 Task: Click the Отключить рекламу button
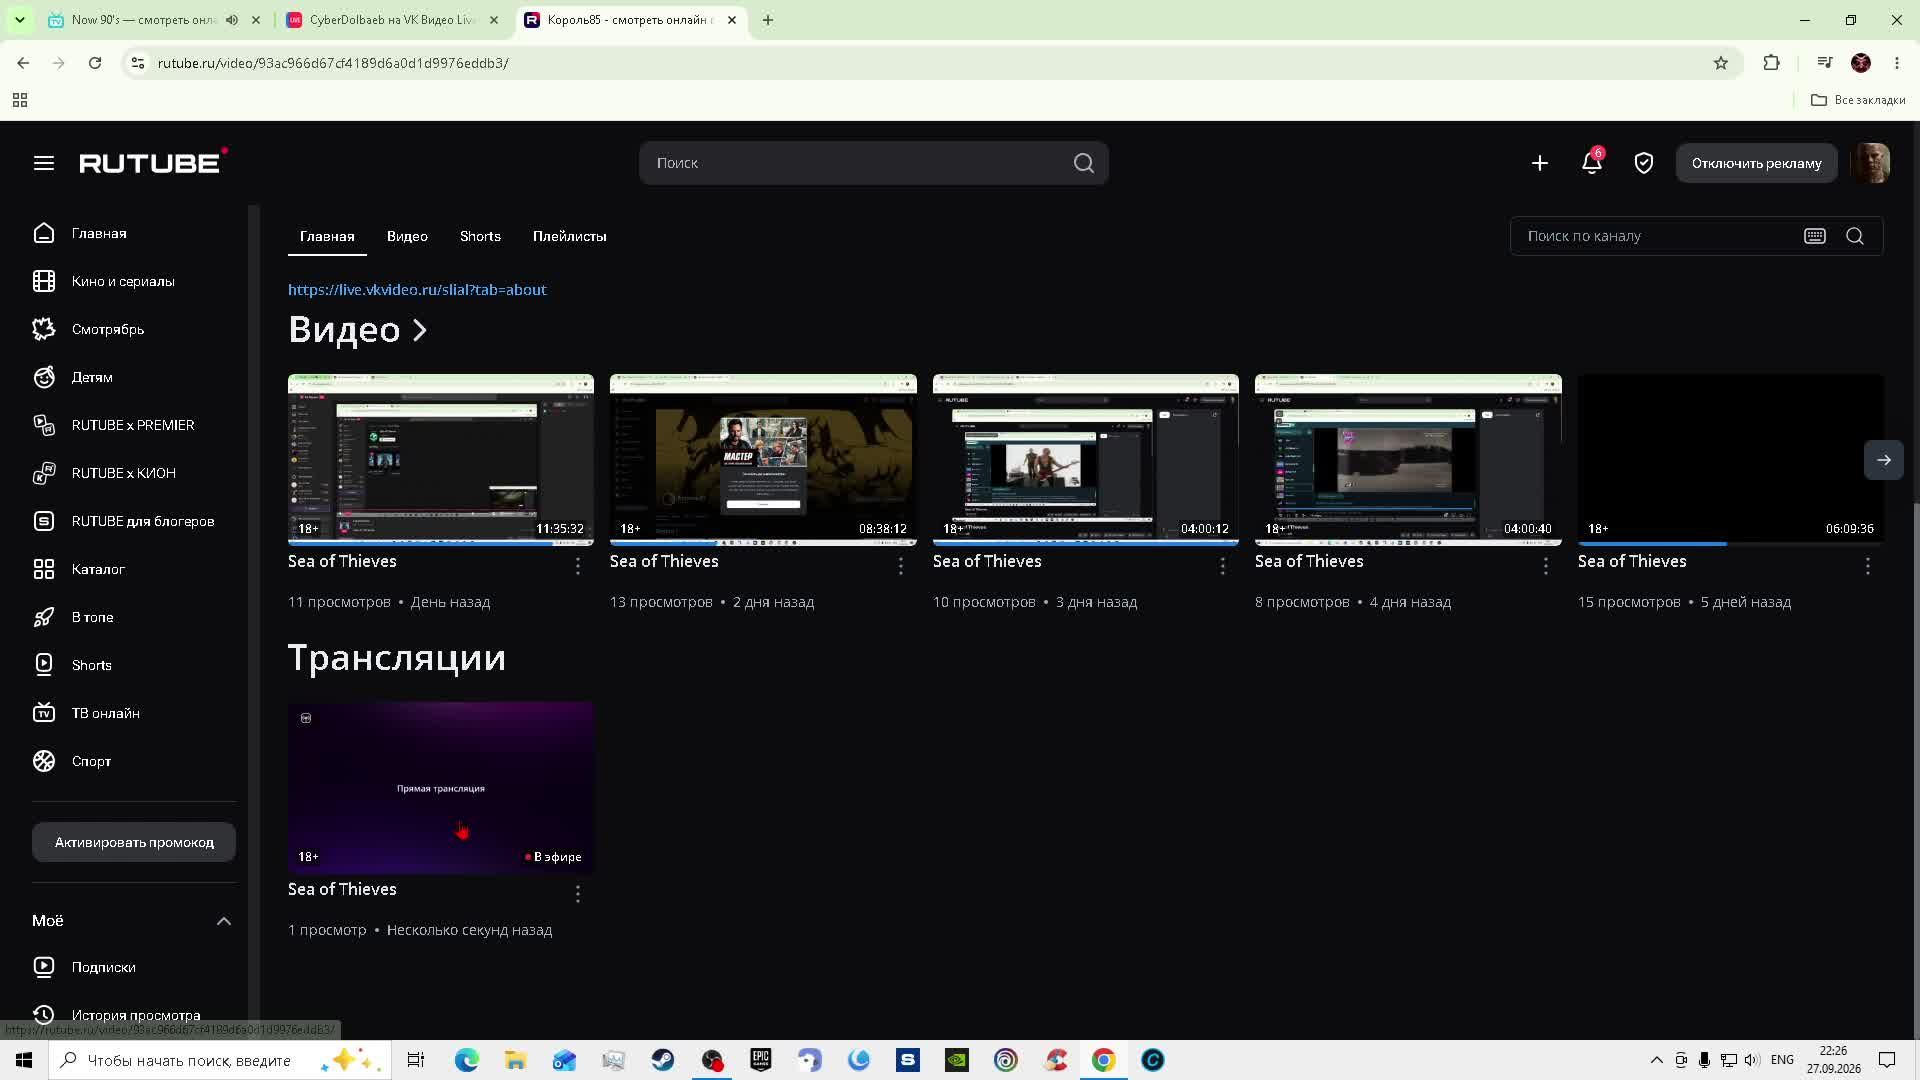[x=1757, y=163]
